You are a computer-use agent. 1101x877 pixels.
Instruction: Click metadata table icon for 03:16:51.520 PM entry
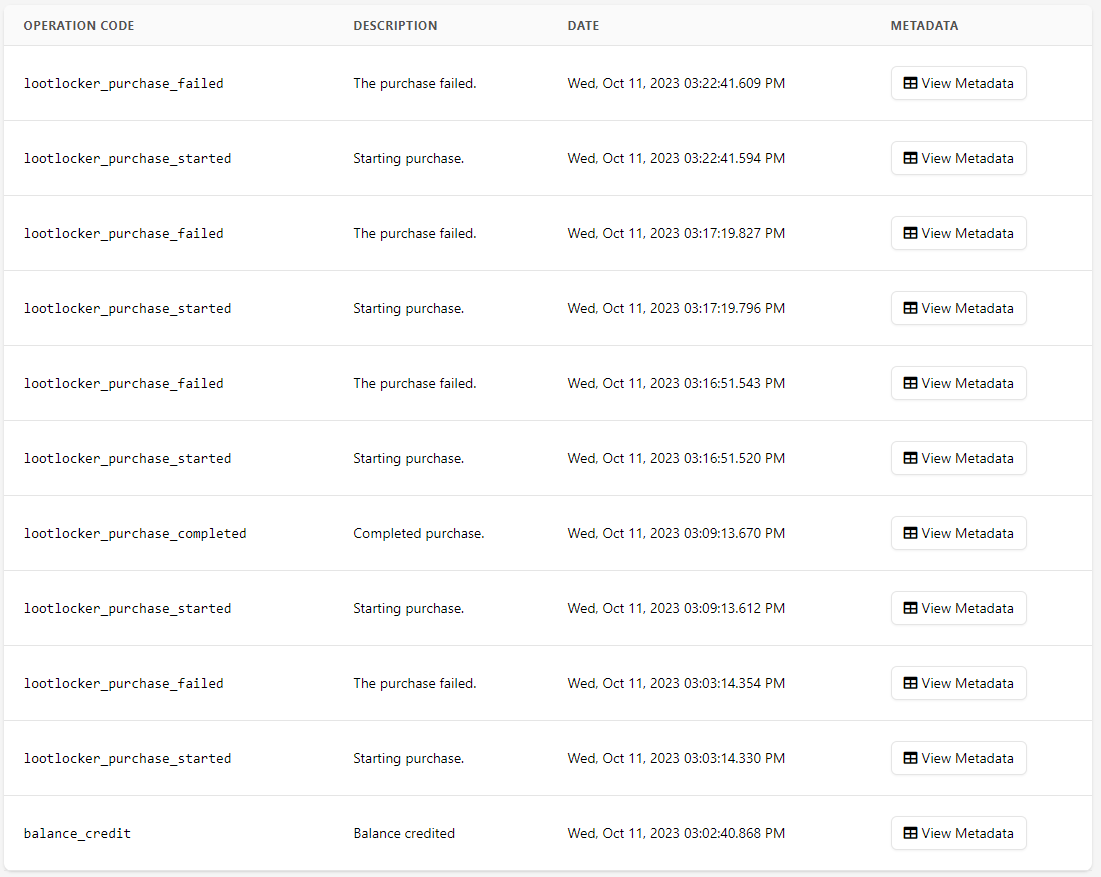pyautogui.click(x=910, y=458)
